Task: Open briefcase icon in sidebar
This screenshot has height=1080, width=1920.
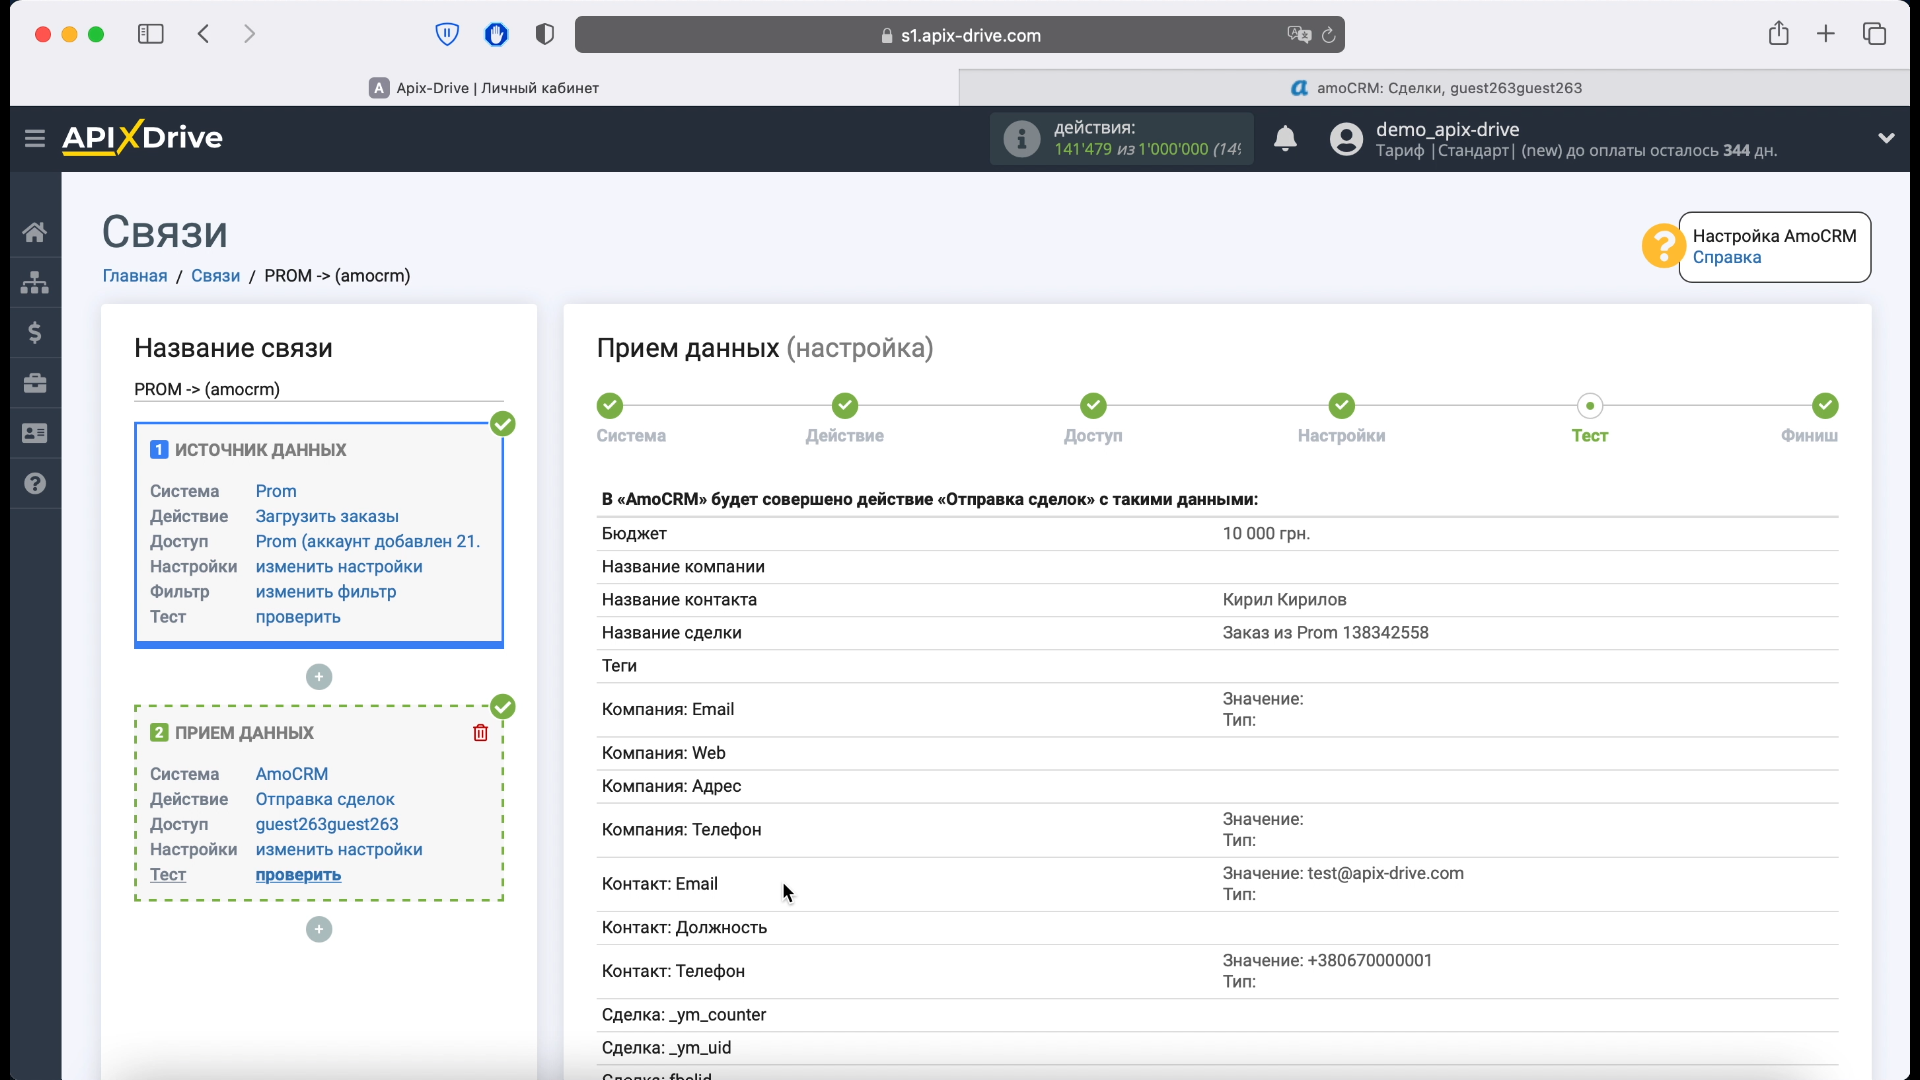Action: [x=35, y=383]
